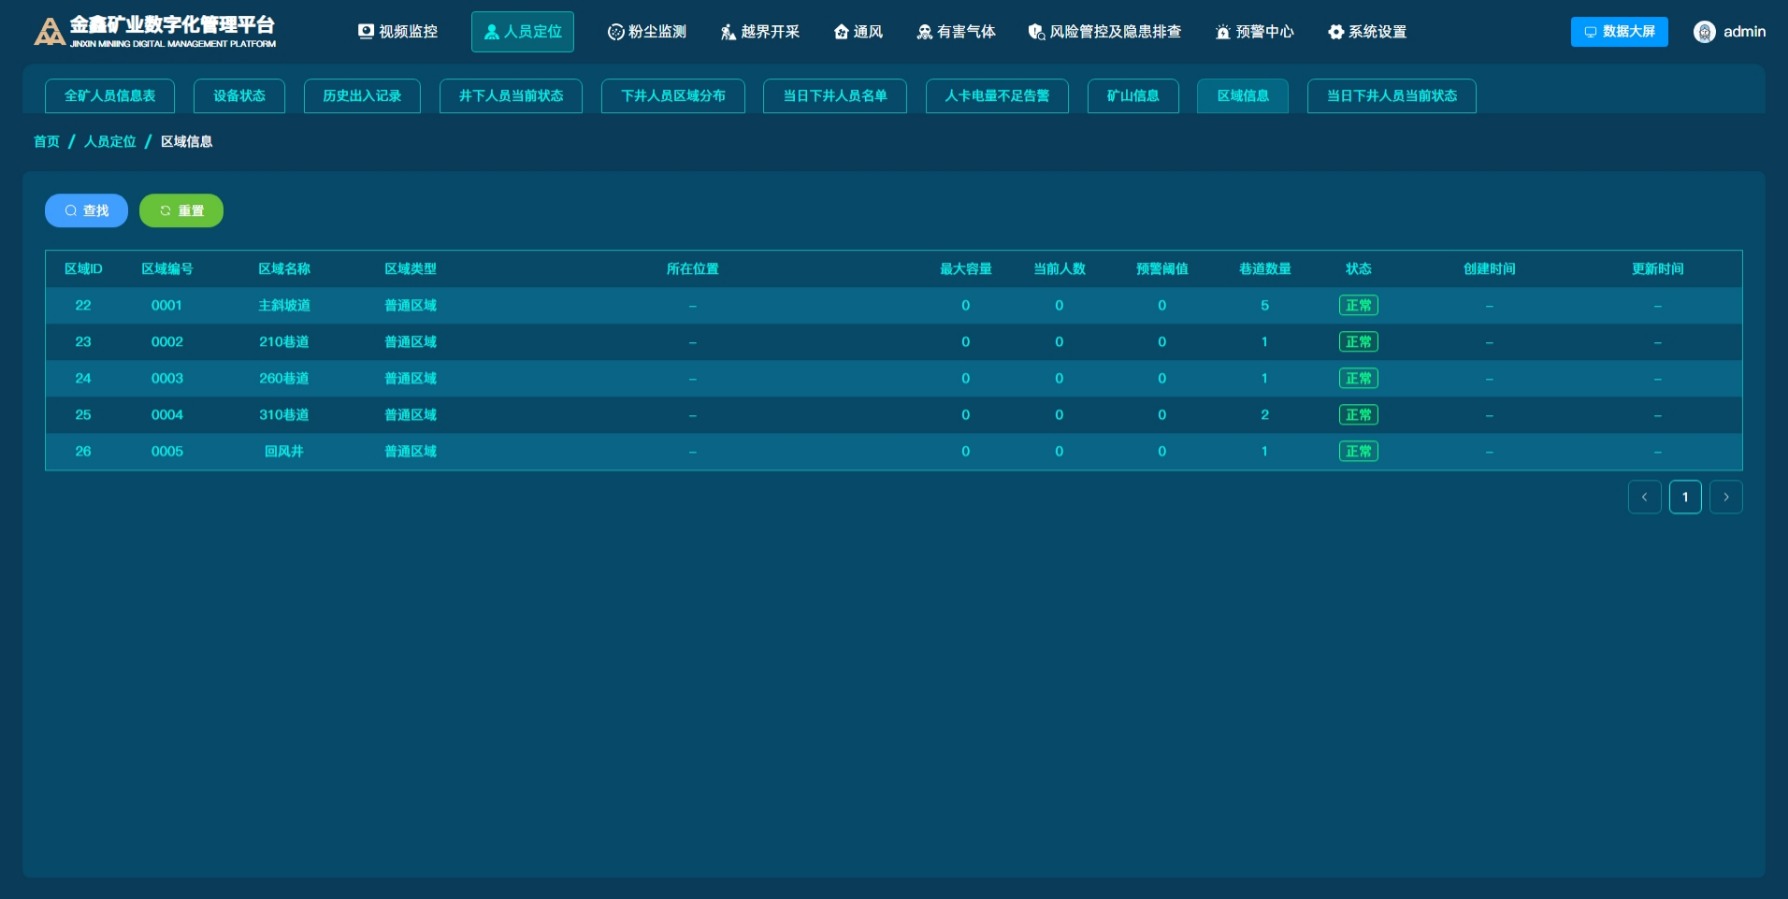Open the 通风 ventilation section
This screenshot has height=899, width=1788.
pos(858,32)
